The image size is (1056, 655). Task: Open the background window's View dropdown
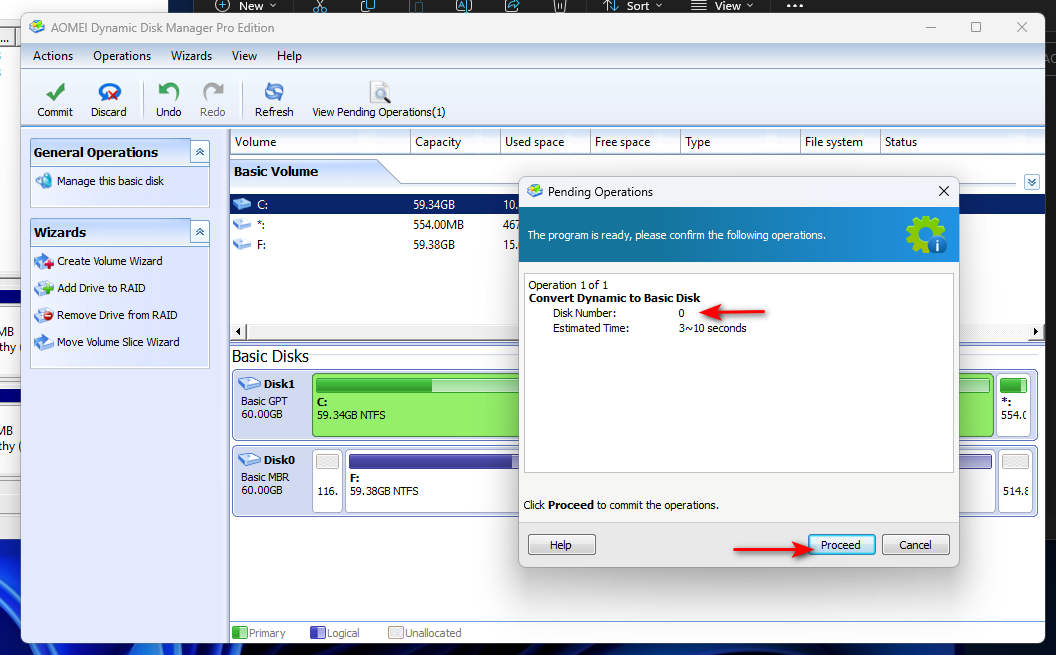click(x=722, y=6)
